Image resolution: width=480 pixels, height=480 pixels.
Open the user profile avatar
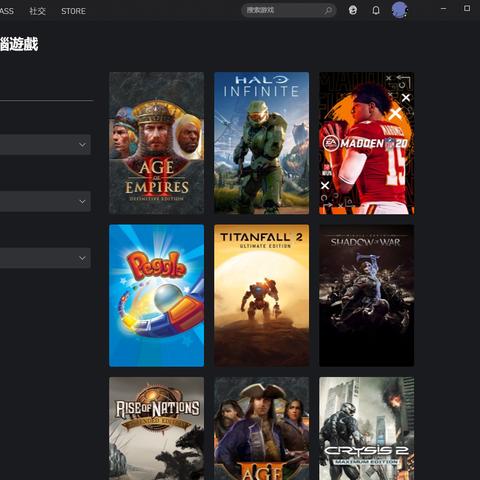pos(399,10)
